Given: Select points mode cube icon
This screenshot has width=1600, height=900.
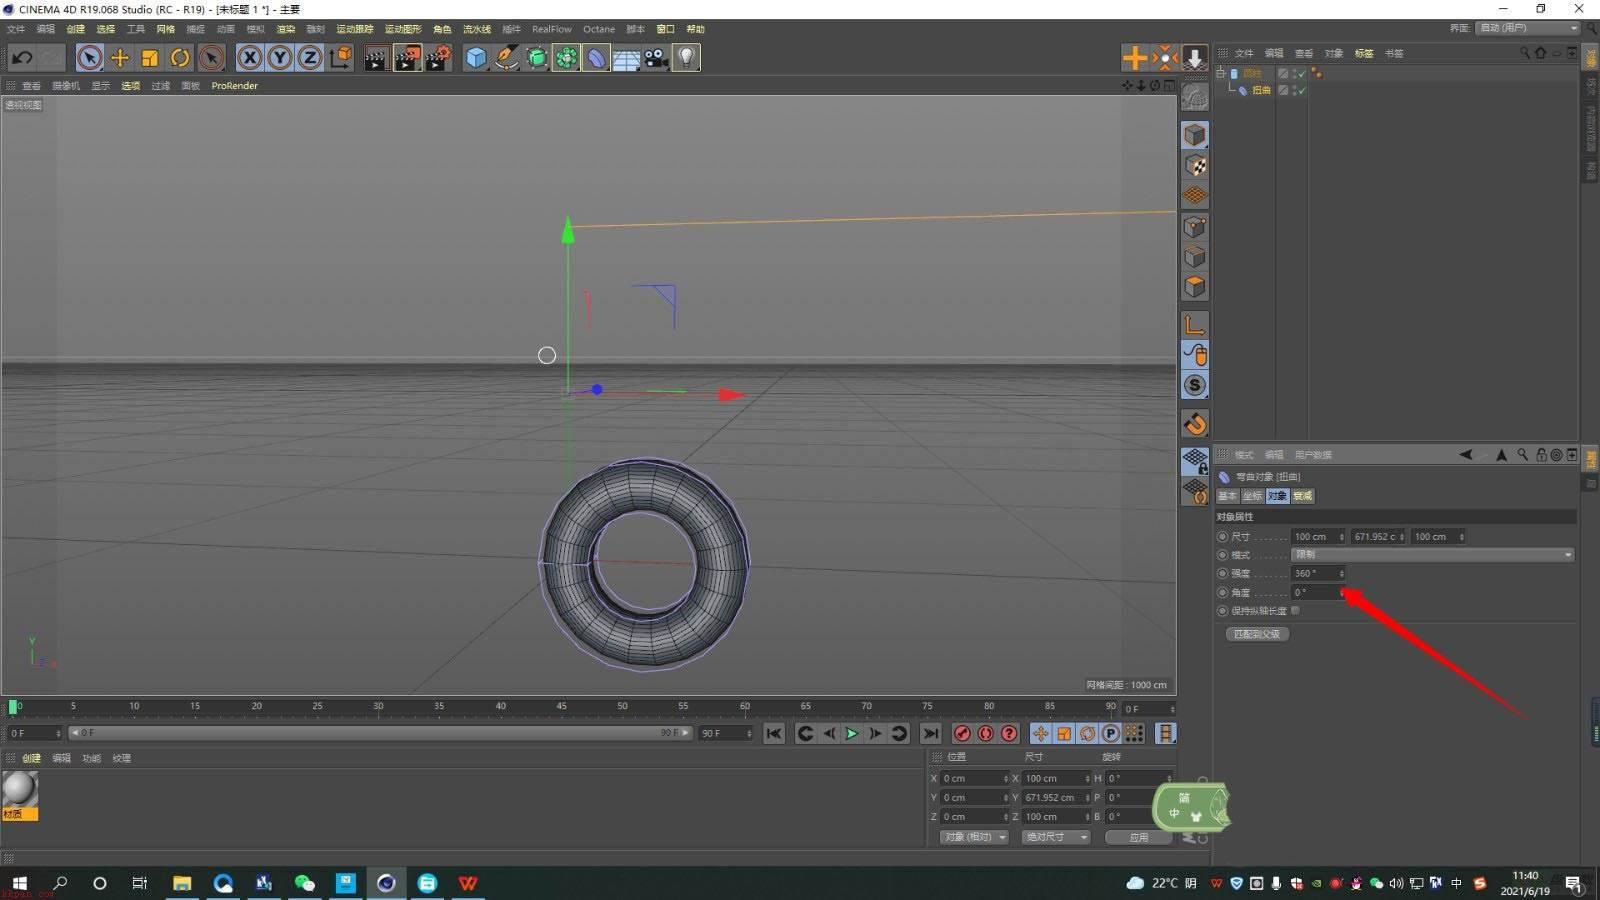Looking at the screenshot, I should click(1195, 227).
